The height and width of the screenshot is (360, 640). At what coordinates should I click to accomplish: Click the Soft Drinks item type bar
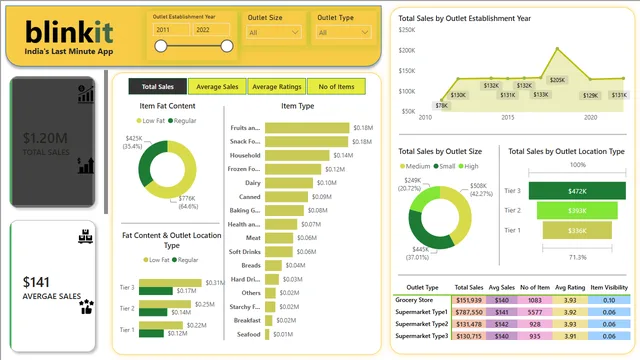pyautogui.click(x=279, y=252)
